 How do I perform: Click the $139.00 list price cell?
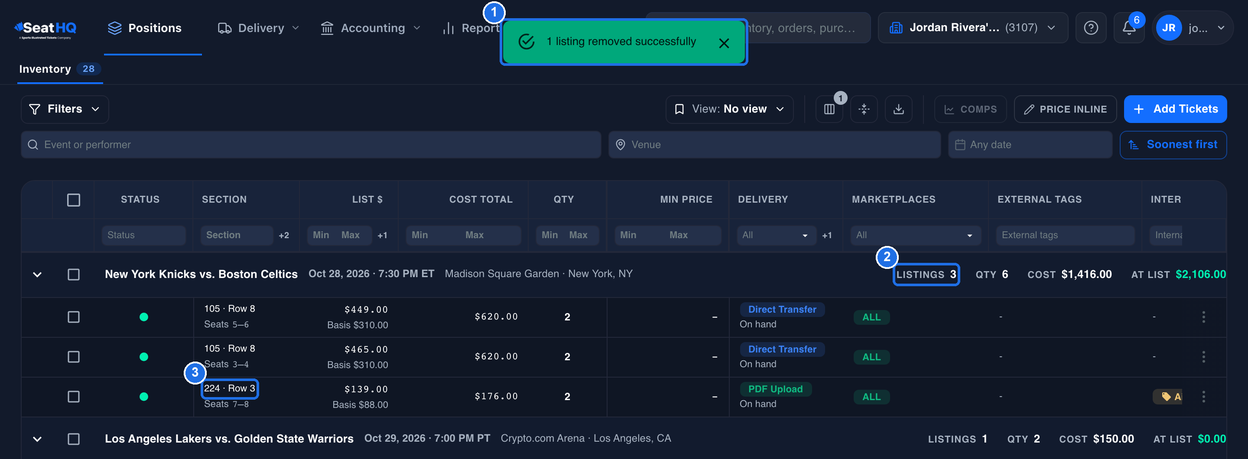click(366, 389)
